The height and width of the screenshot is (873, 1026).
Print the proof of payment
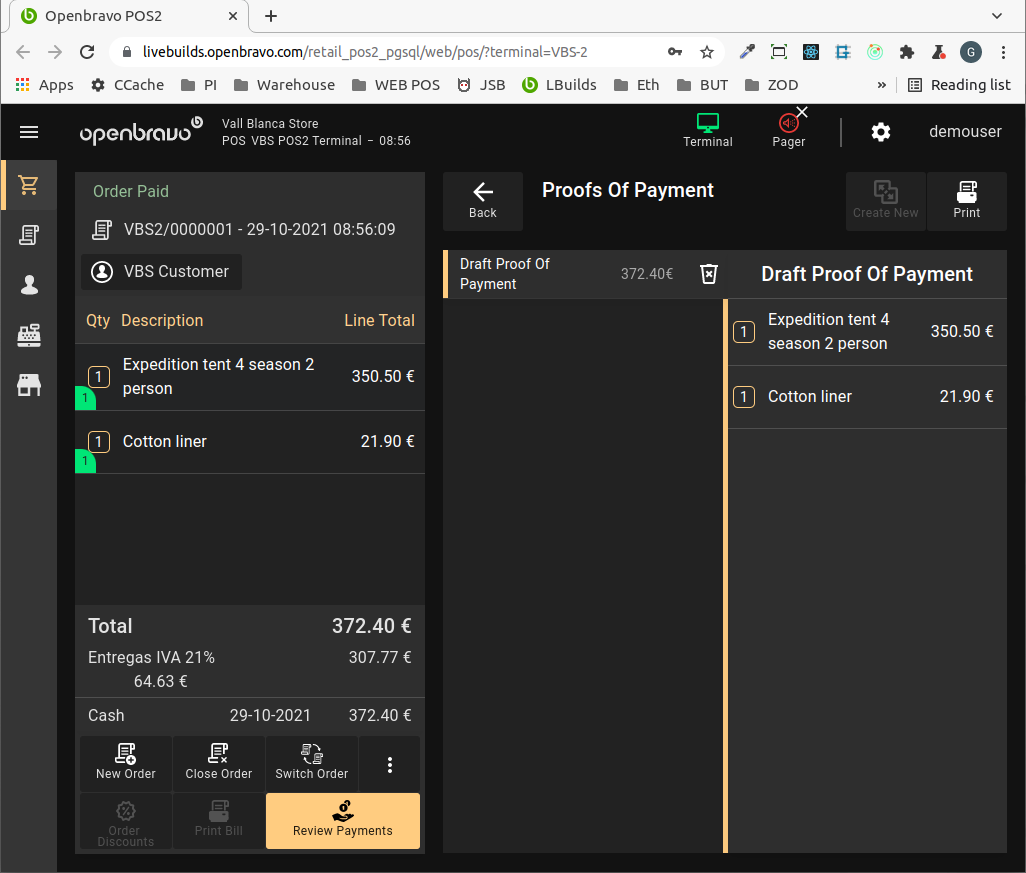tap(966, 201)
